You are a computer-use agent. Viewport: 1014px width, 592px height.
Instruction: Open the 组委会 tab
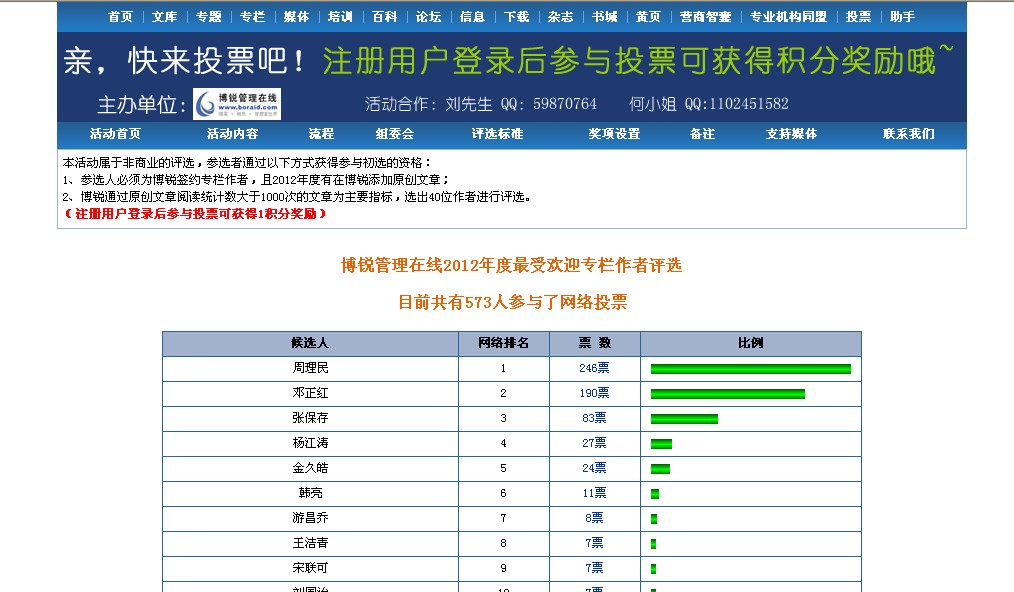[394, 134]
